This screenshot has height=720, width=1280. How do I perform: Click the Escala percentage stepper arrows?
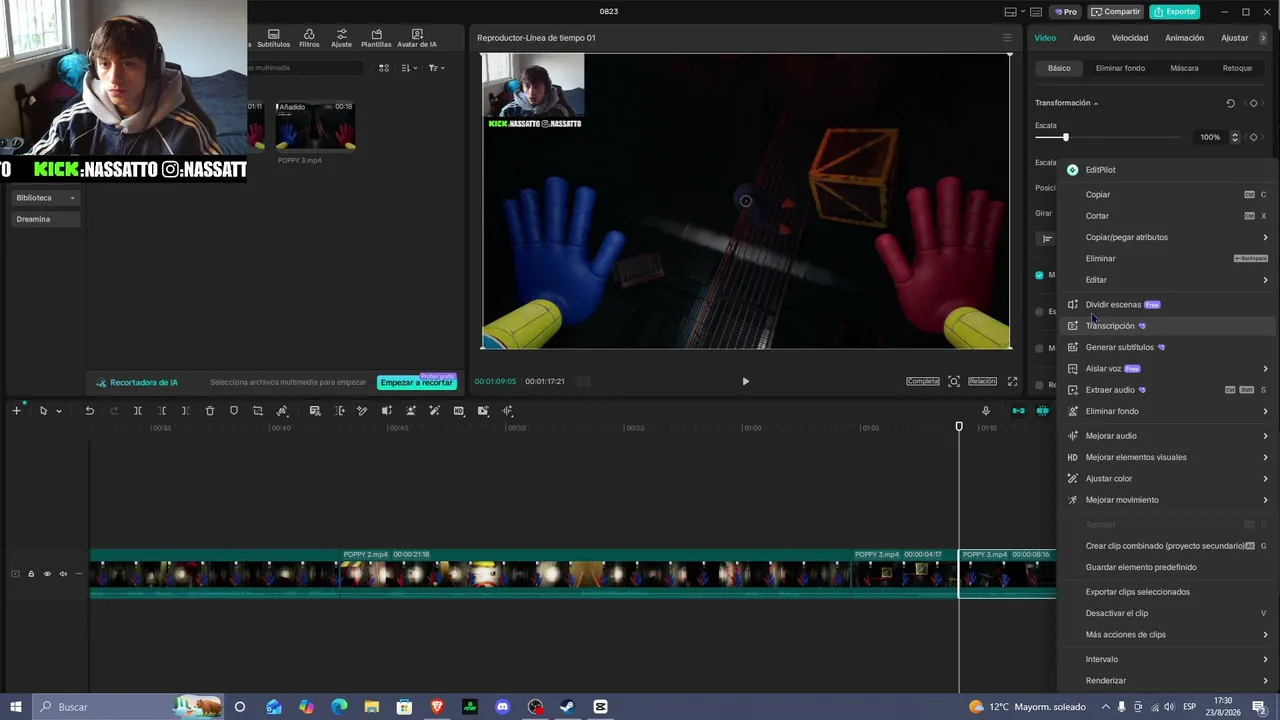(1235, 137)
